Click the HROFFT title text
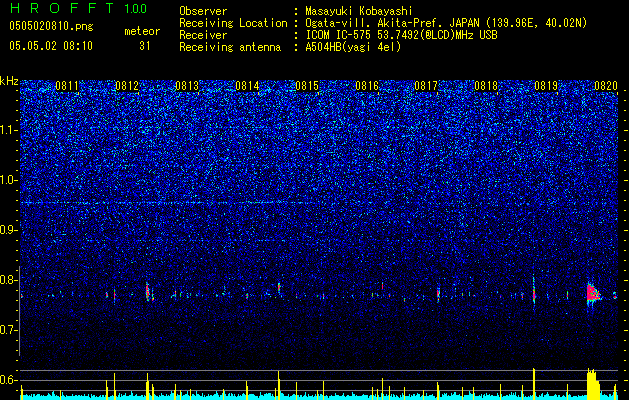This screenshot has width=629, height=400. 63,8
